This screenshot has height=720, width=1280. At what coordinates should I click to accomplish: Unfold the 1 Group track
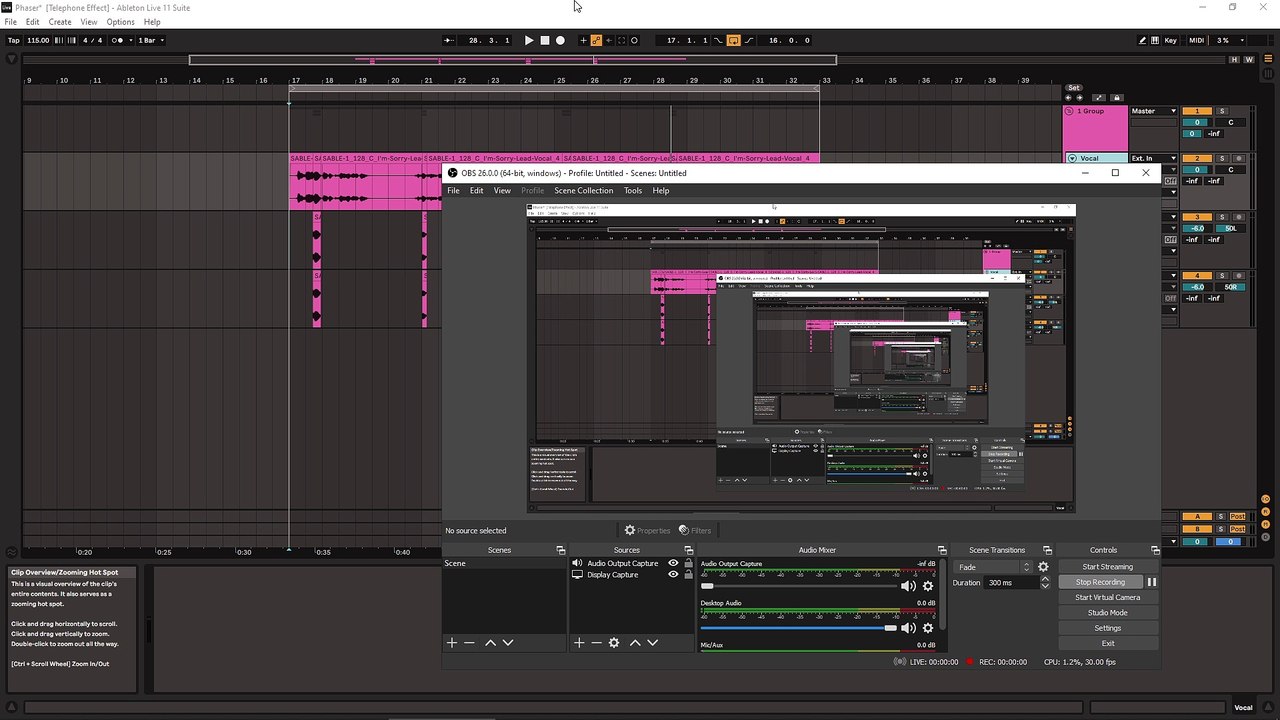pos(1070,111)
